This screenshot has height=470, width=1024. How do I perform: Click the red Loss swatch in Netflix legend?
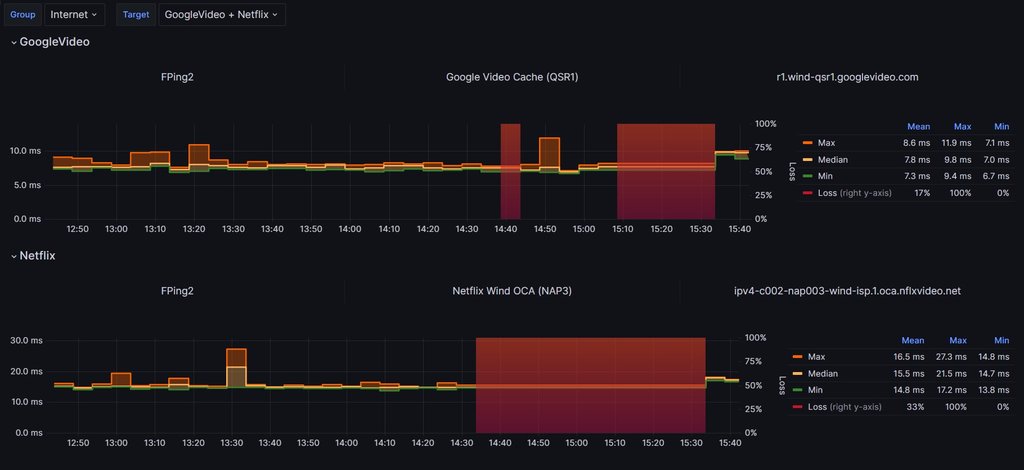click(797, 407)
